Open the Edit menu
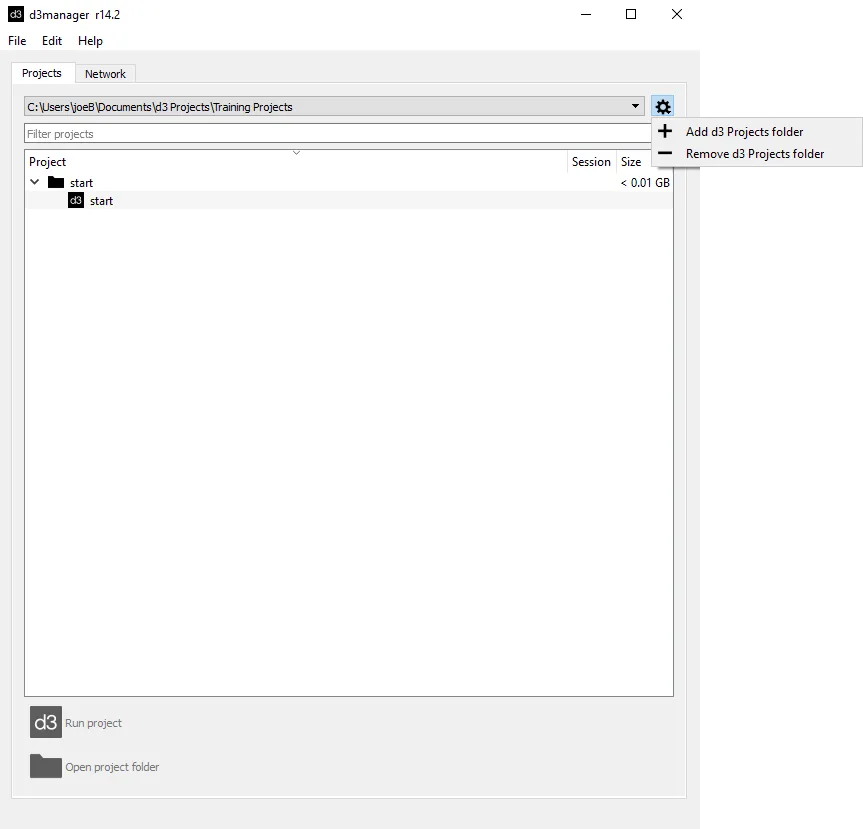Viewport: 863px width, 829px height. tap(51, 41)
